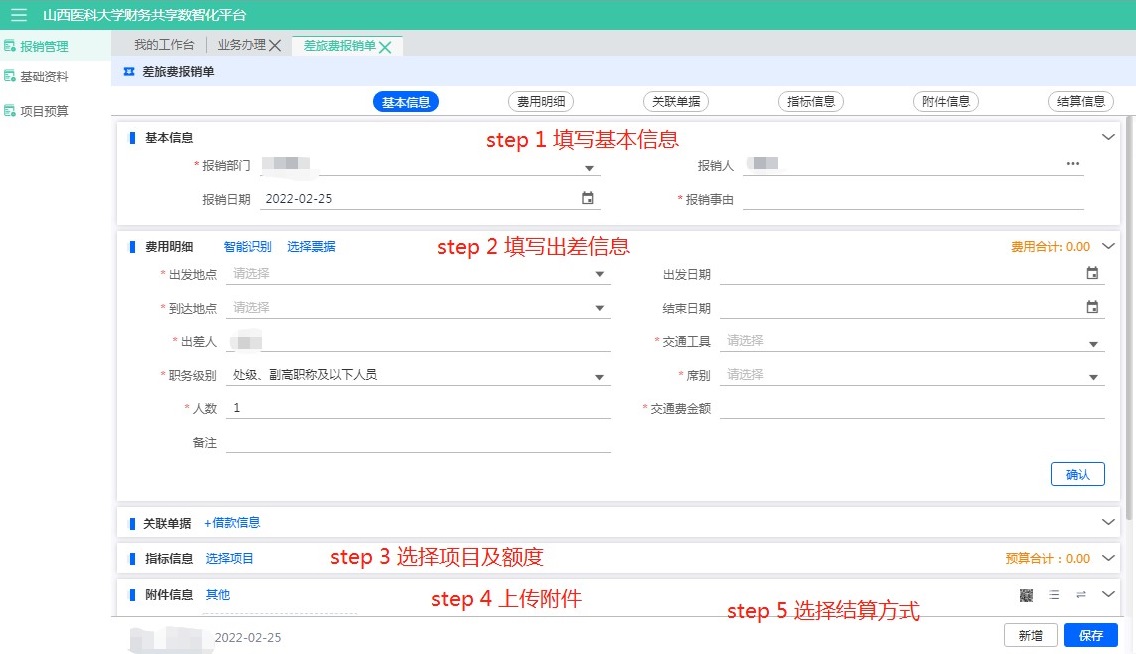Open calendar icon for 结束日期

[x=1092, y=307]
